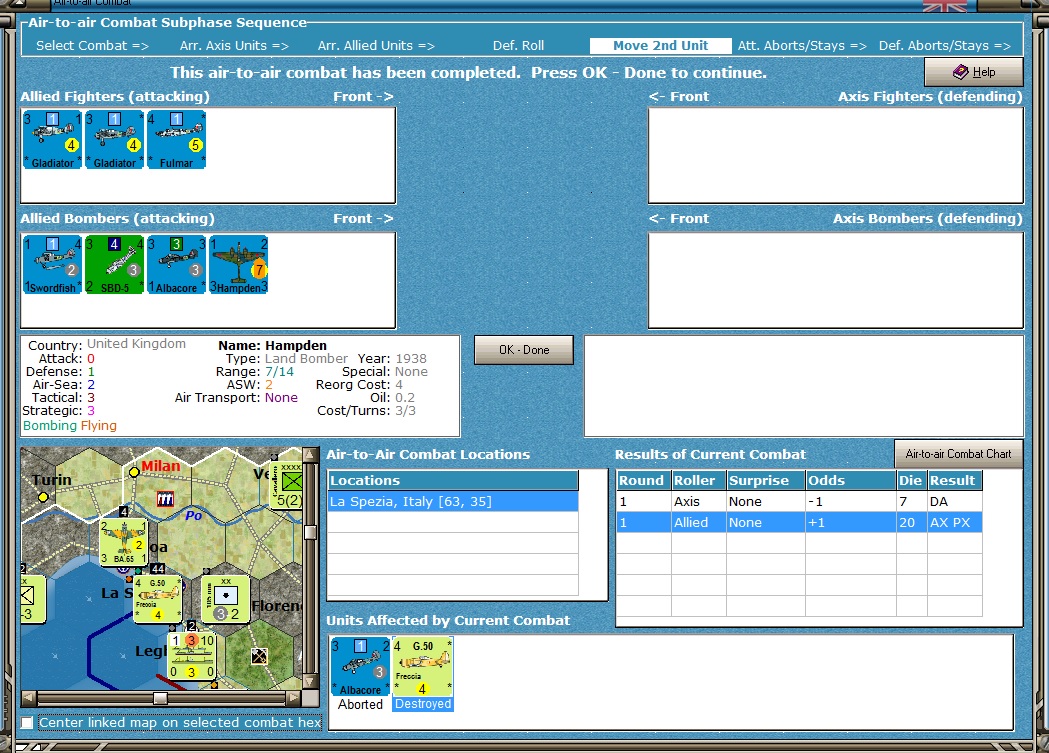
Task: Select the Hampden bomber counter
Action: point(239,265)
